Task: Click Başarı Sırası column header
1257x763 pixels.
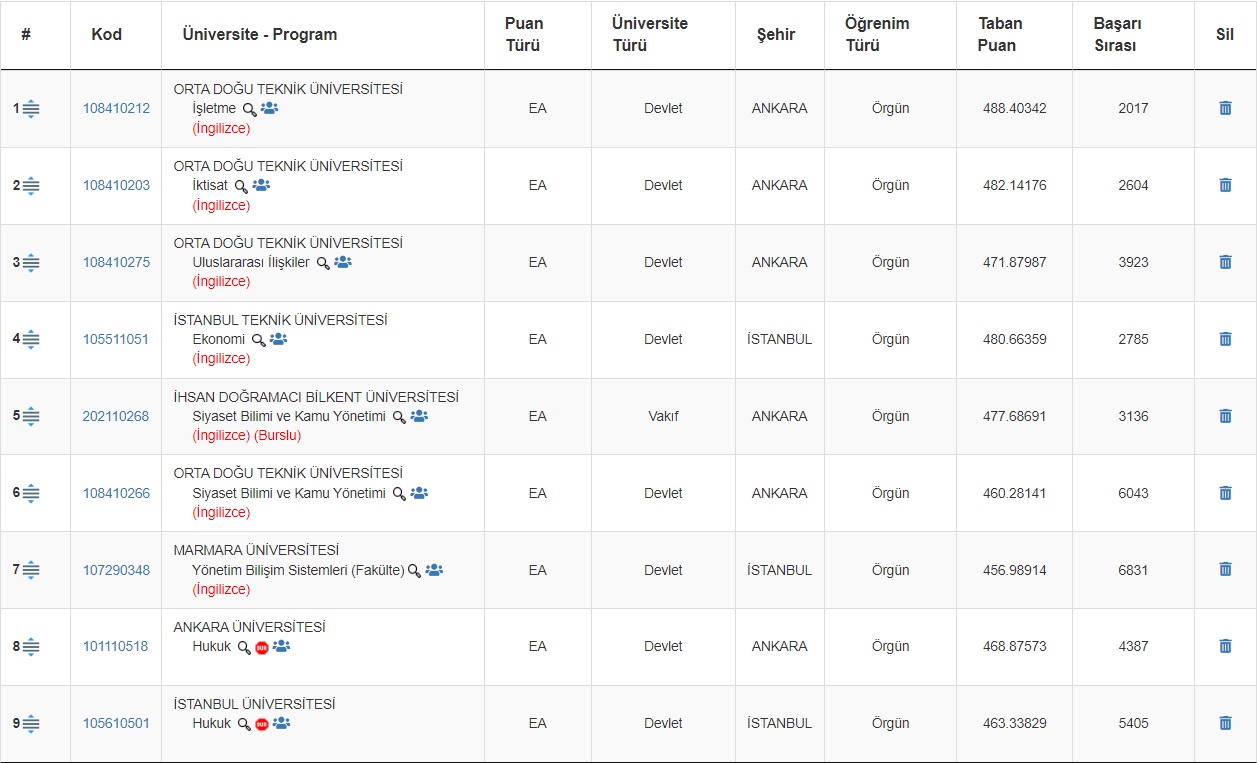Action: (1118, 35)
